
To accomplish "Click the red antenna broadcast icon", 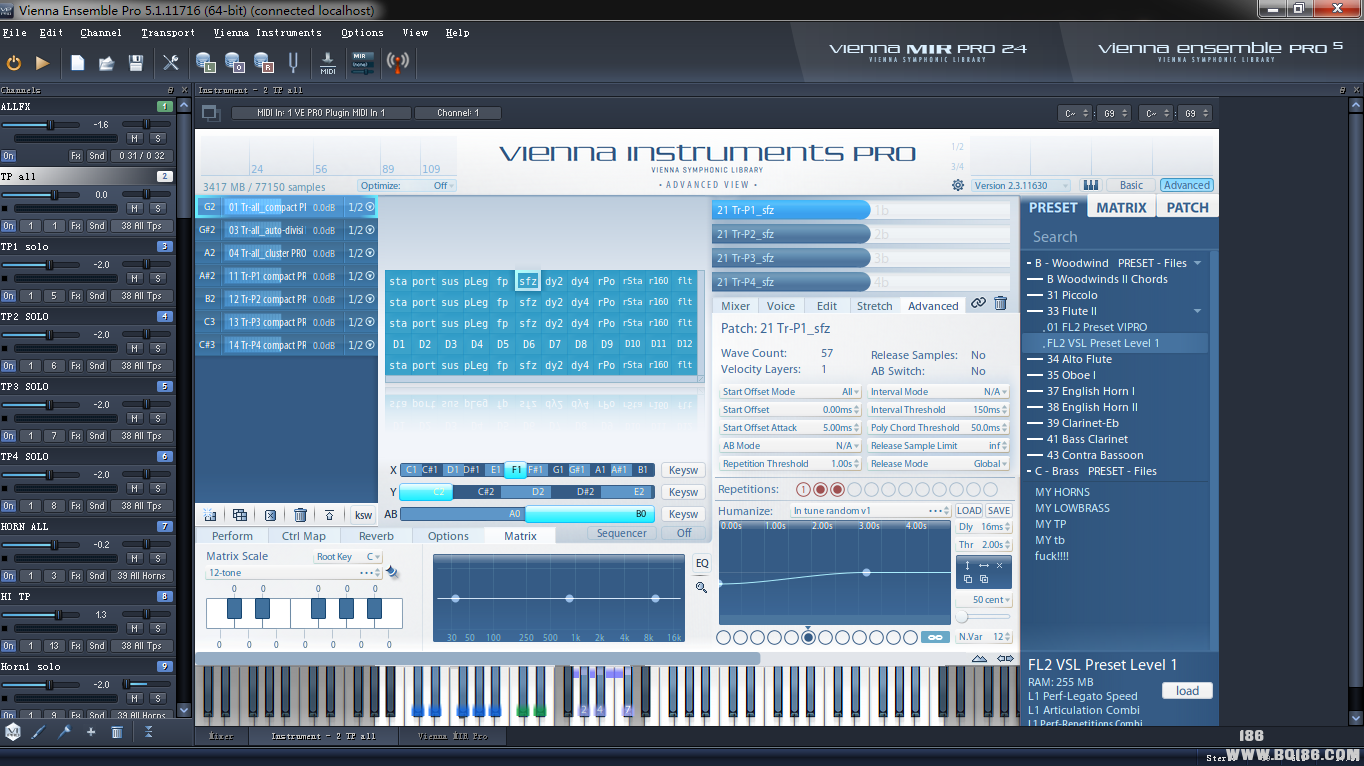I will point(398,63).
